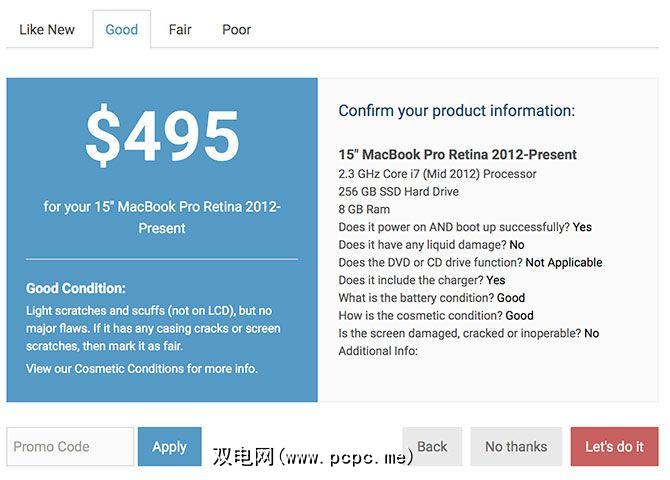Screen dimensions: 670x480
Task: Select the Good condition tab
Action: coord(121,30)
